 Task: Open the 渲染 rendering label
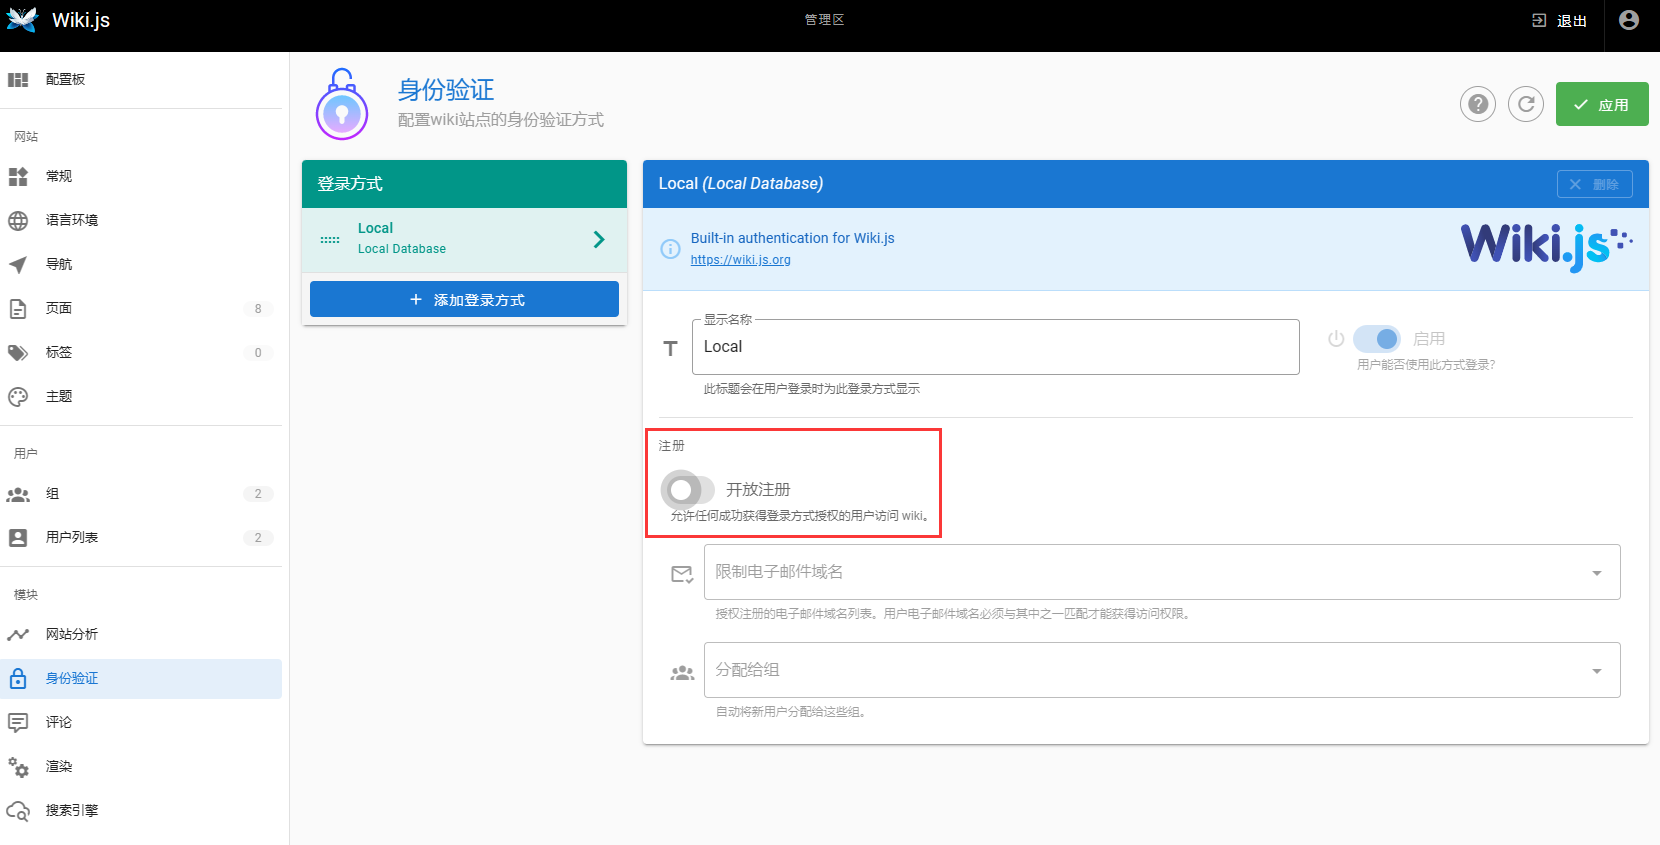pyautogui.click(x=59, y=766)
